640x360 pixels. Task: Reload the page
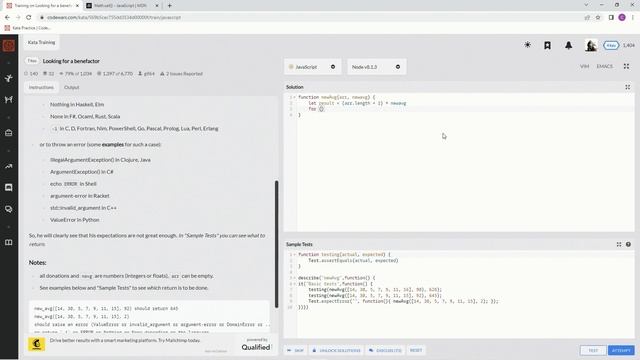click(29, 18)
